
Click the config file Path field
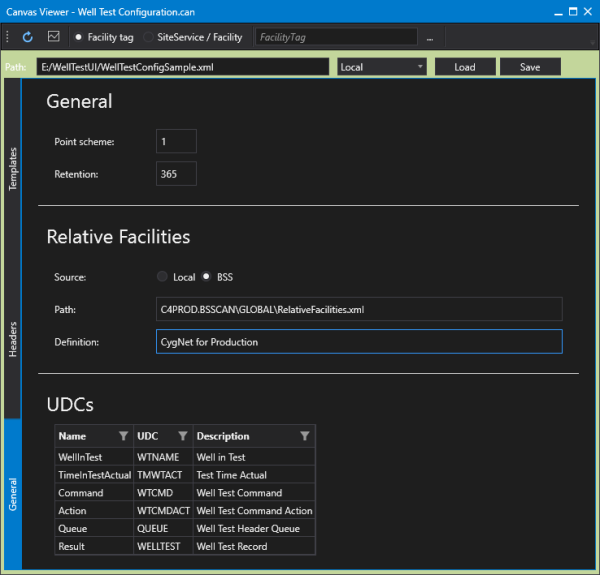point(183,67)
